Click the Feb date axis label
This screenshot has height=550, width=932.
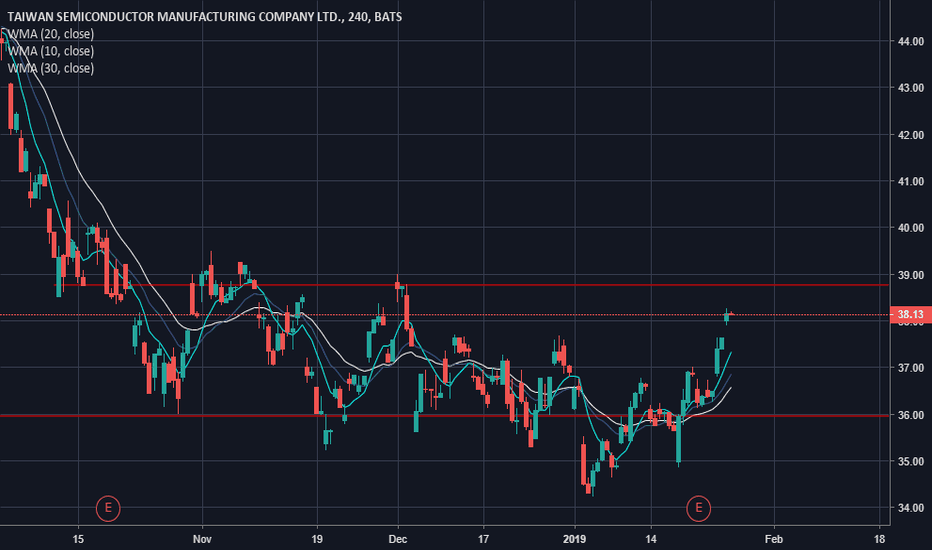[773, 539]
